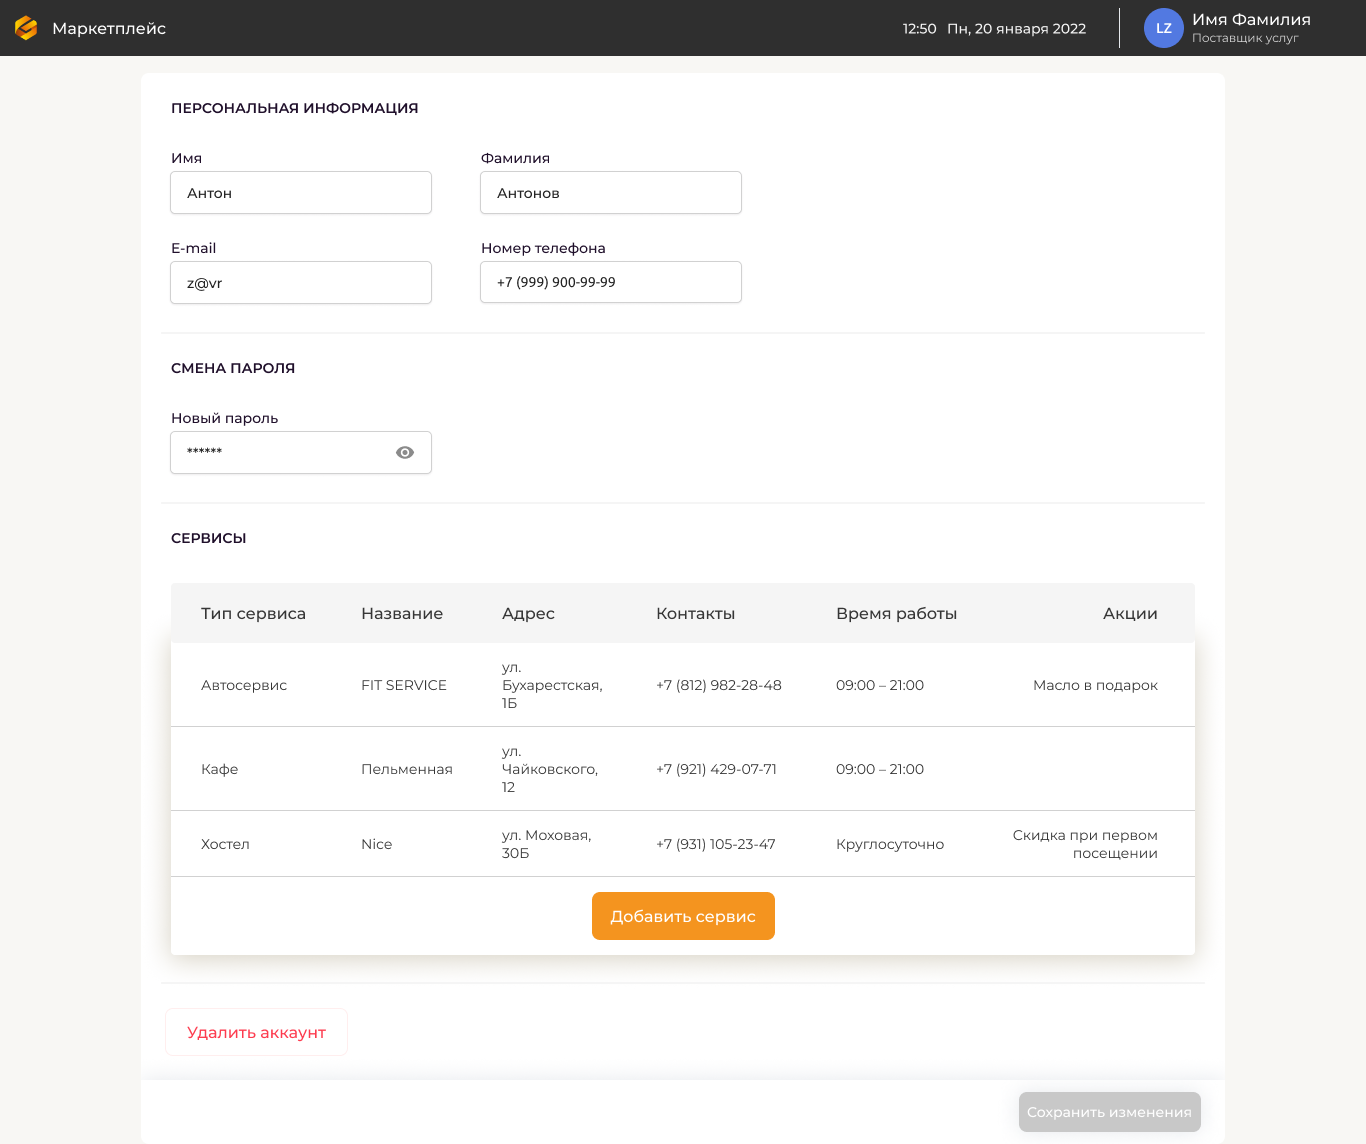Click the Акции column header

[1129, 614]
